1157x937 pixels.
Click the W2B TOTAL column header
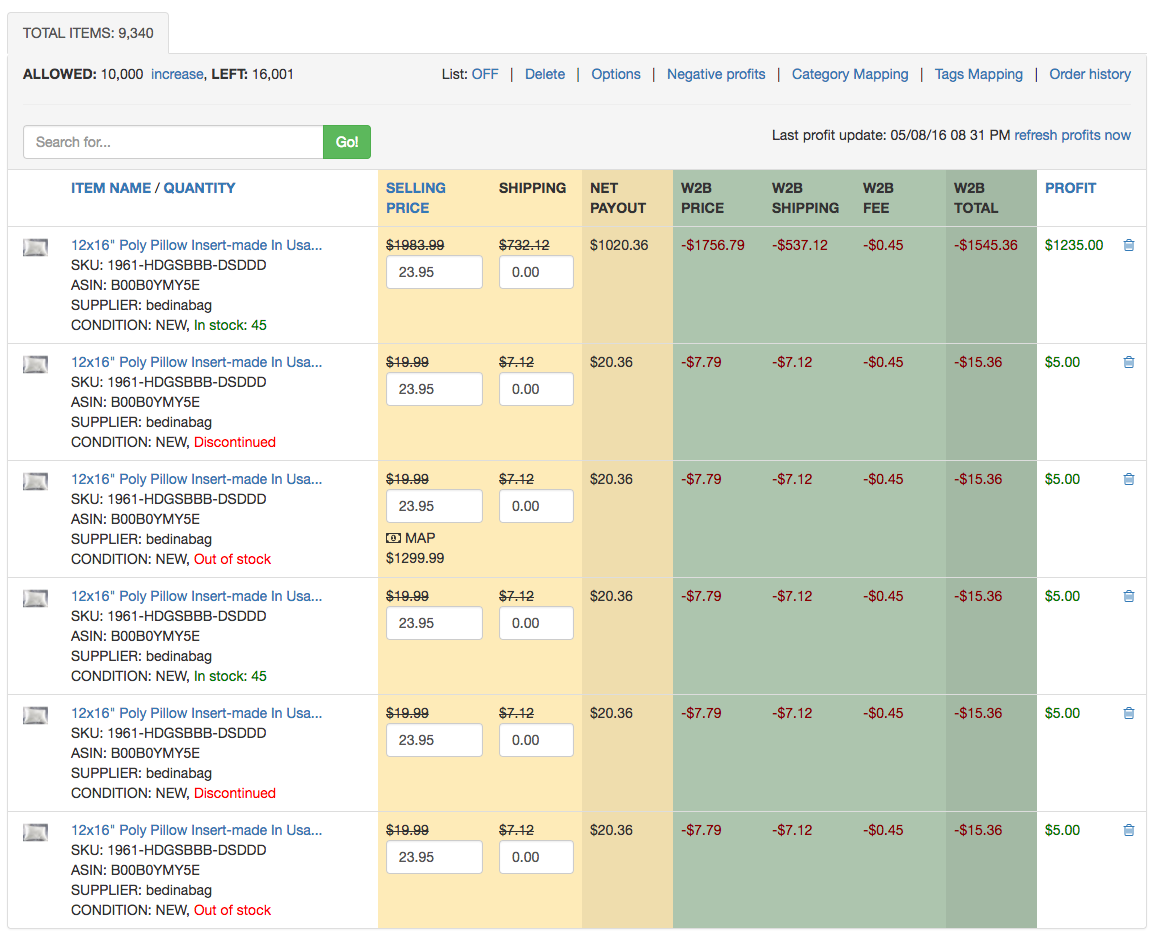tap(975, 198)
